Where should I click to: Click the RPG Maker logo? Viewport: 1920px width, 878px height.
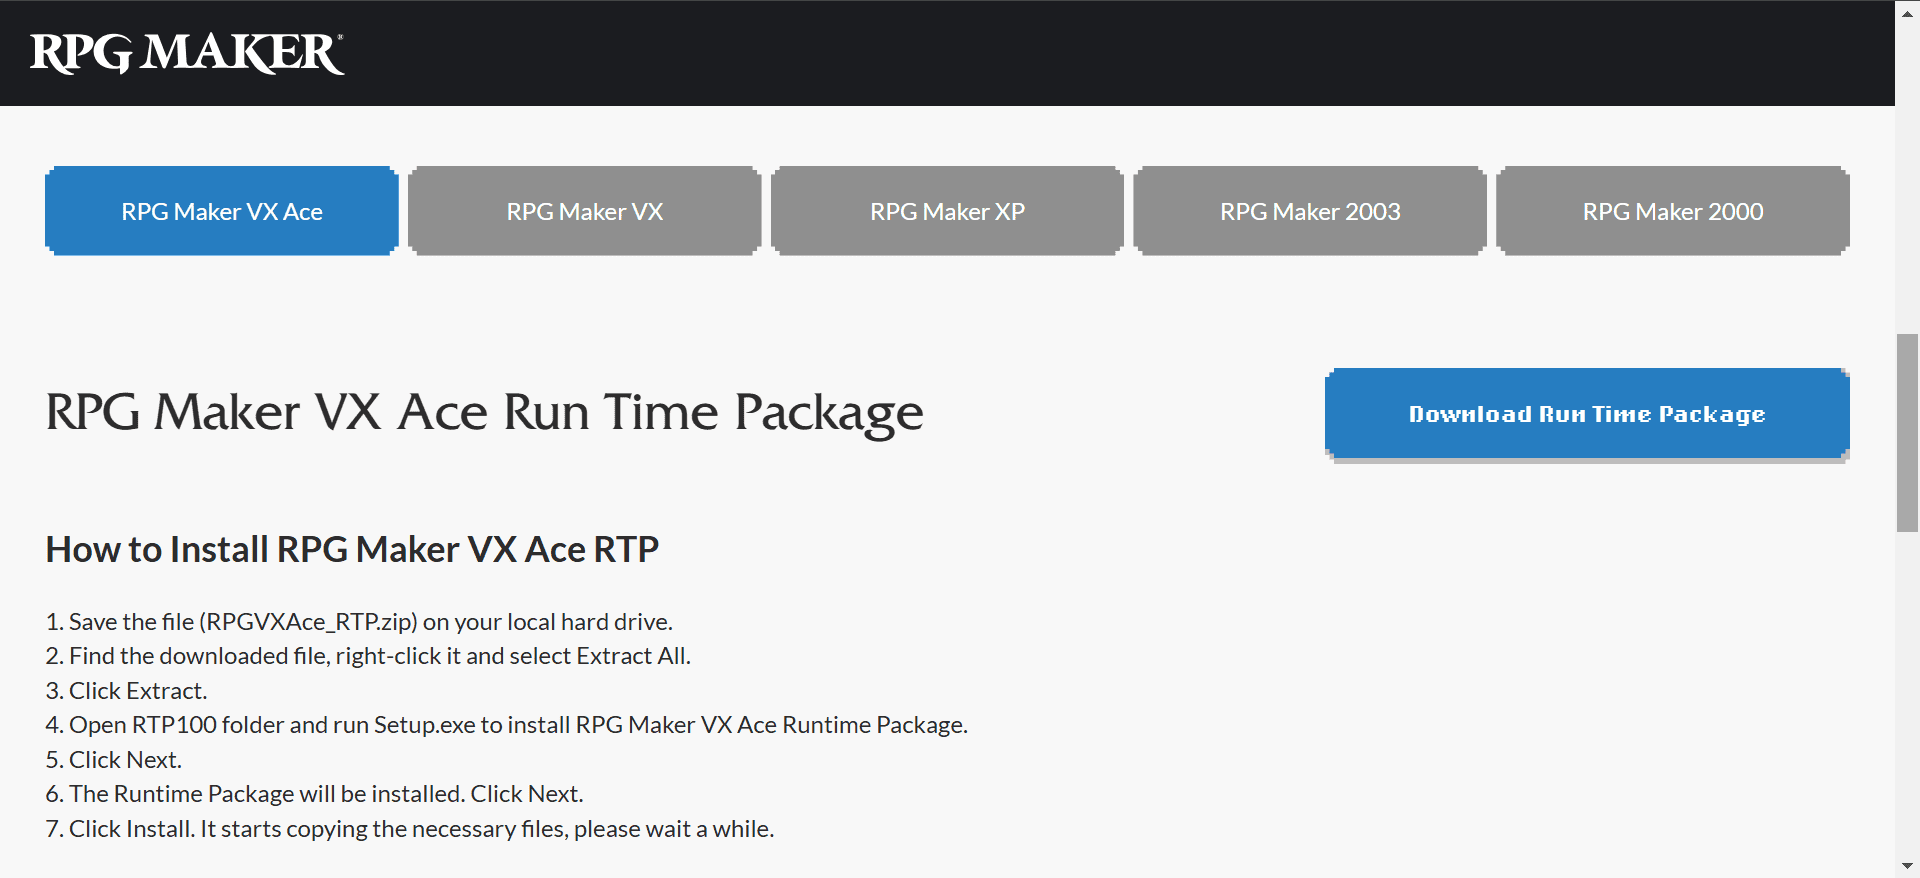(x=187, y=53)
